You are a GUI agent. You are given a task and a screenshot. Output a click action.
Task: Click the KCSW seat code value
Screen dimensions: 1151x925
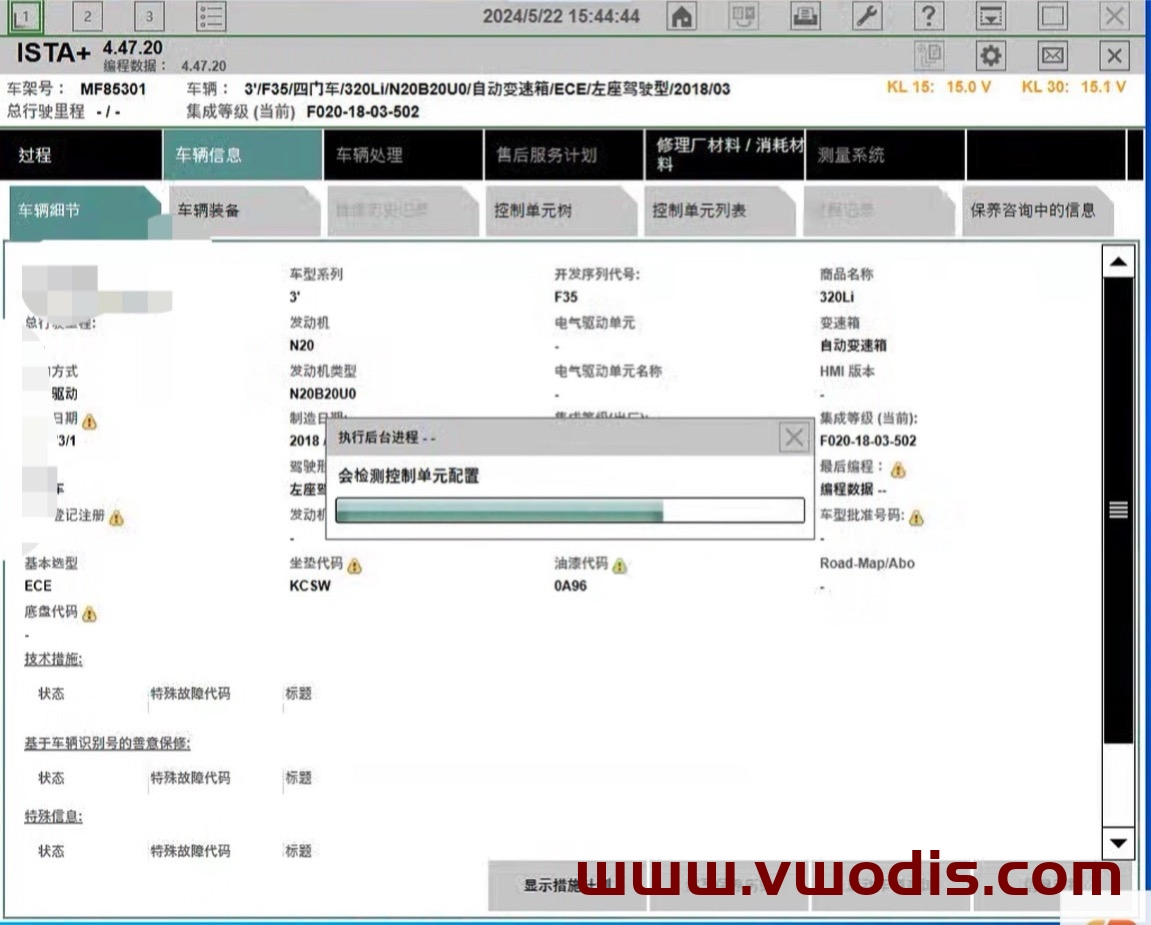pyautogui.click(x=310, y=586)
